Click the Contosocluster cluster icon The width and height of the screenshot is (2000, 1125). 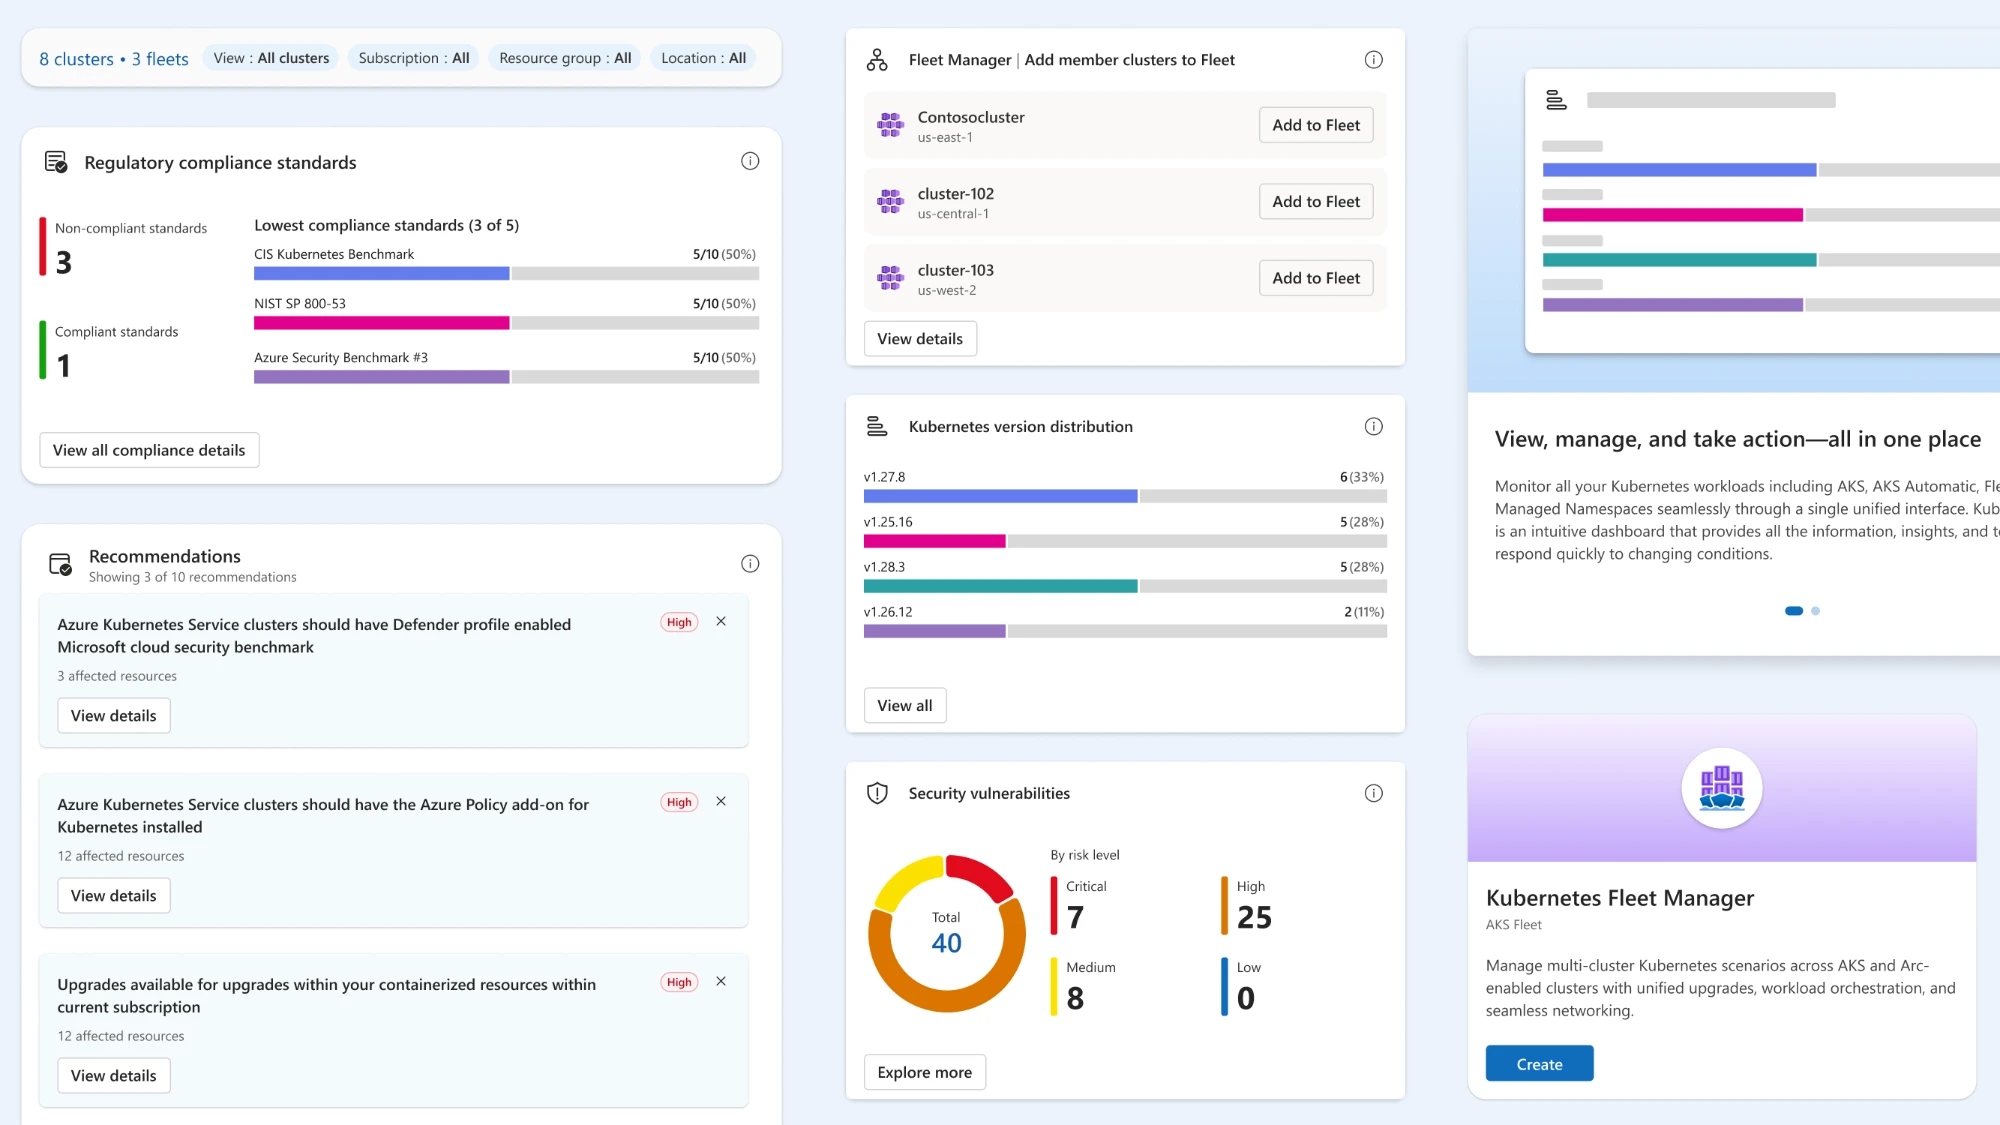point(890,125)
